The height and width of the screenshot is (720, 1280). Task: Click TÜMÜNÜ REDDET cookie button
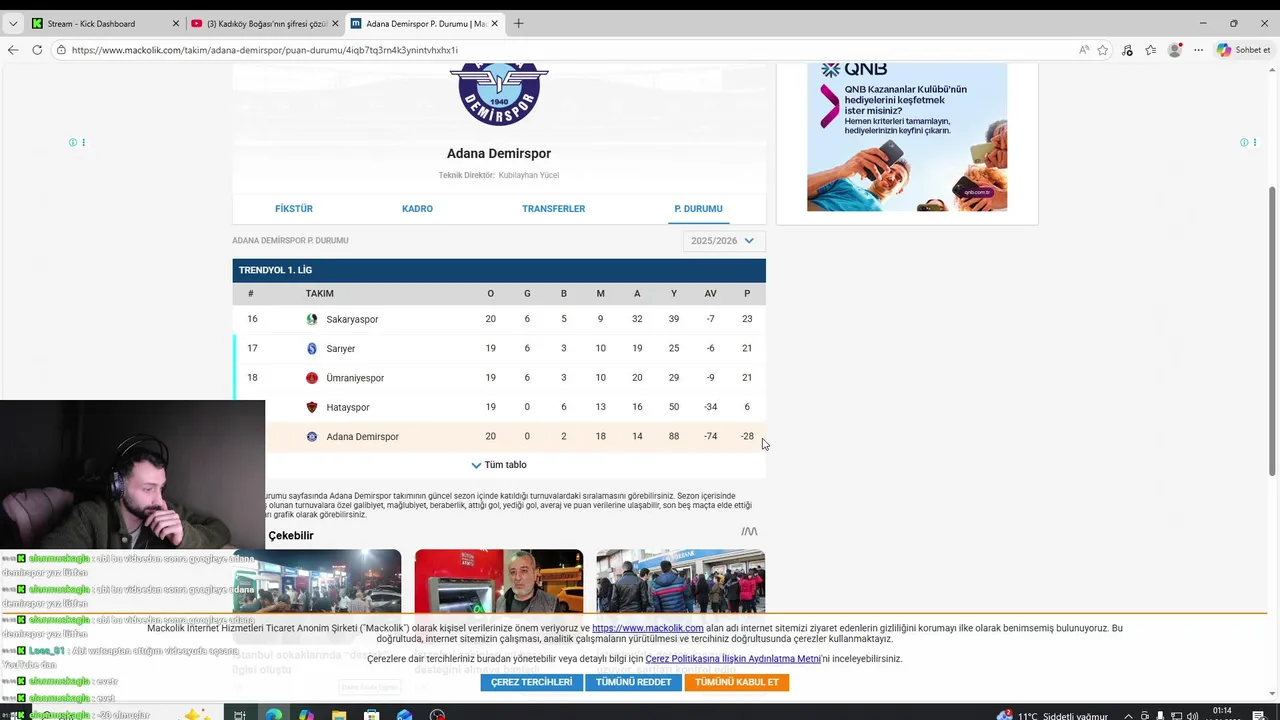coord(633,682)
